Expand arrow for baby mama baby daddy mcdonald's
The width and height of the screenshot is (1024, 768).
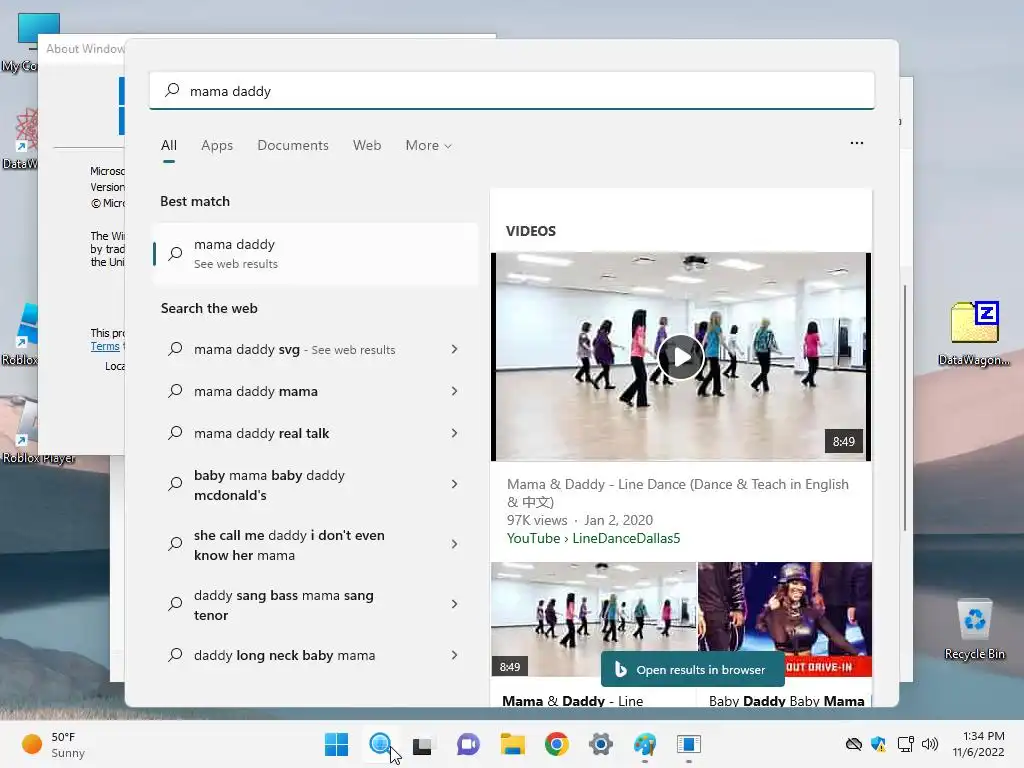tap(455, 484)
